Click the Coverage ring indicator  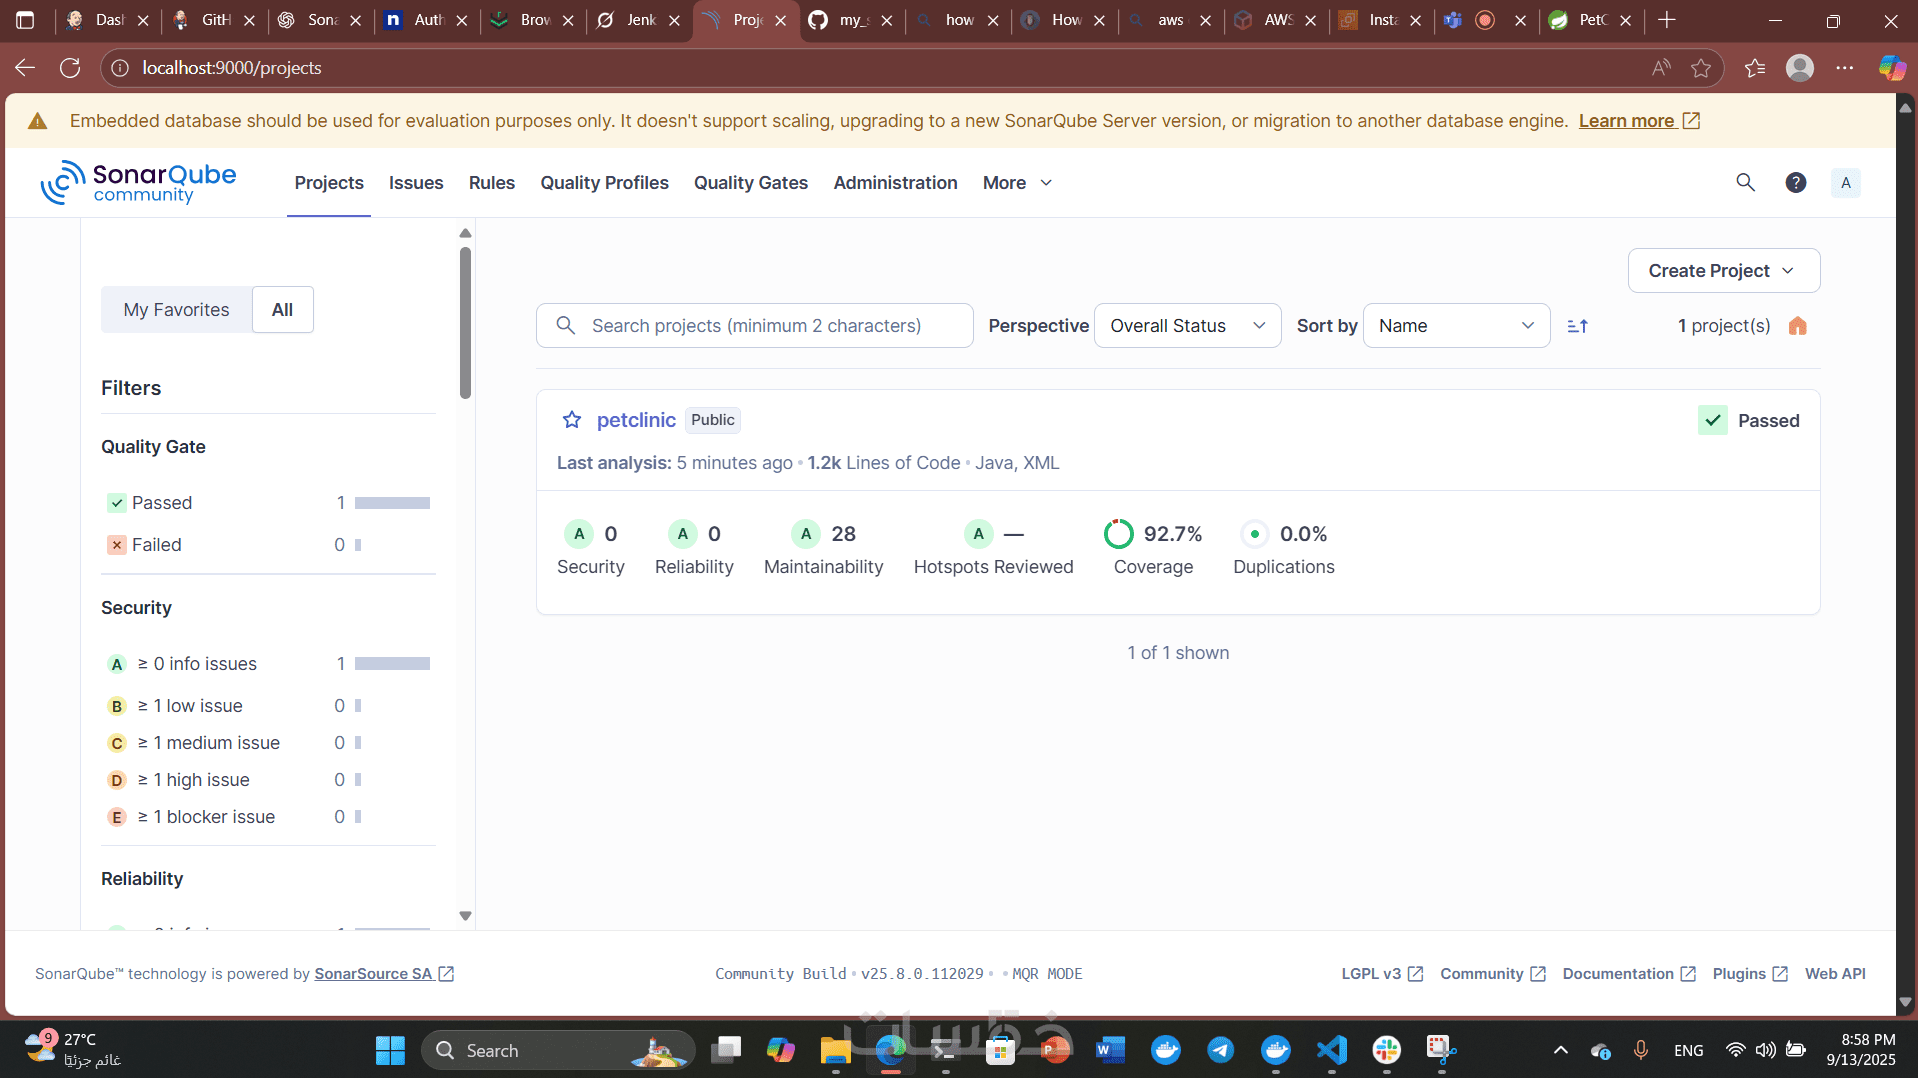tap(1119, 534)
